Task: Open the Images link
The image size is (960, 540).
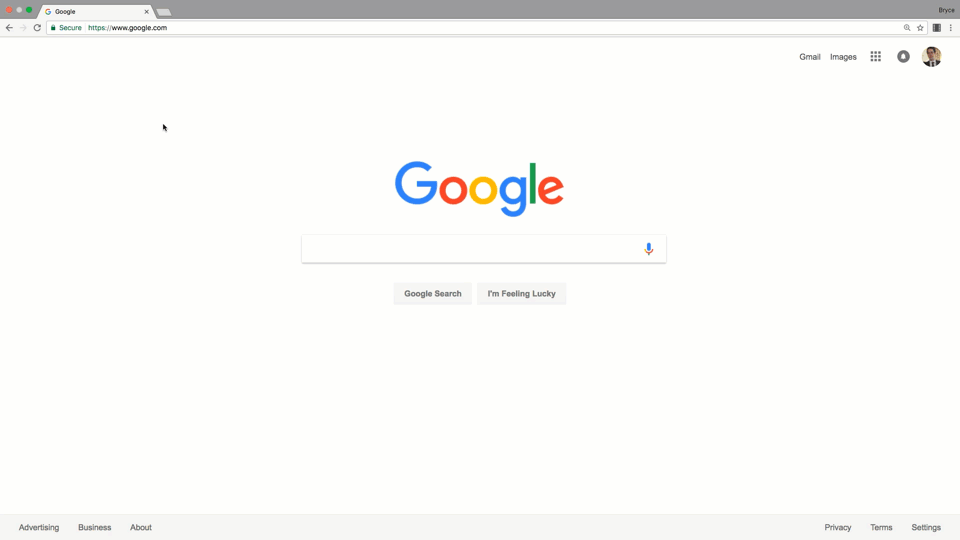Action: point(843,57)
